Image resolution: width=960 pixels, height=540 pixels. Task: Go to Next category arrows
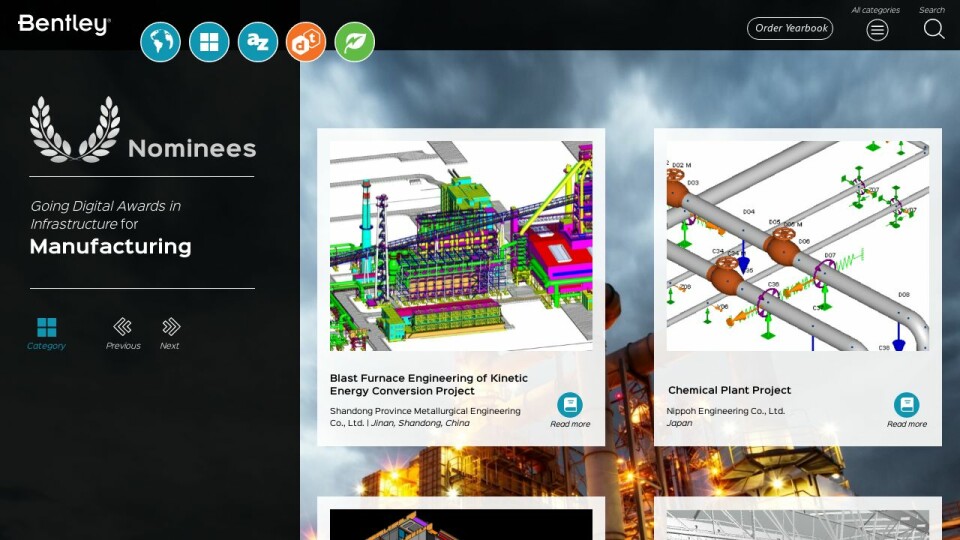tap(171, 326)
